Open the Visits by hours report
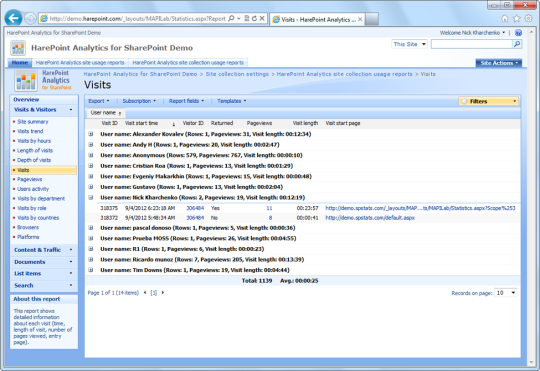 34,141
